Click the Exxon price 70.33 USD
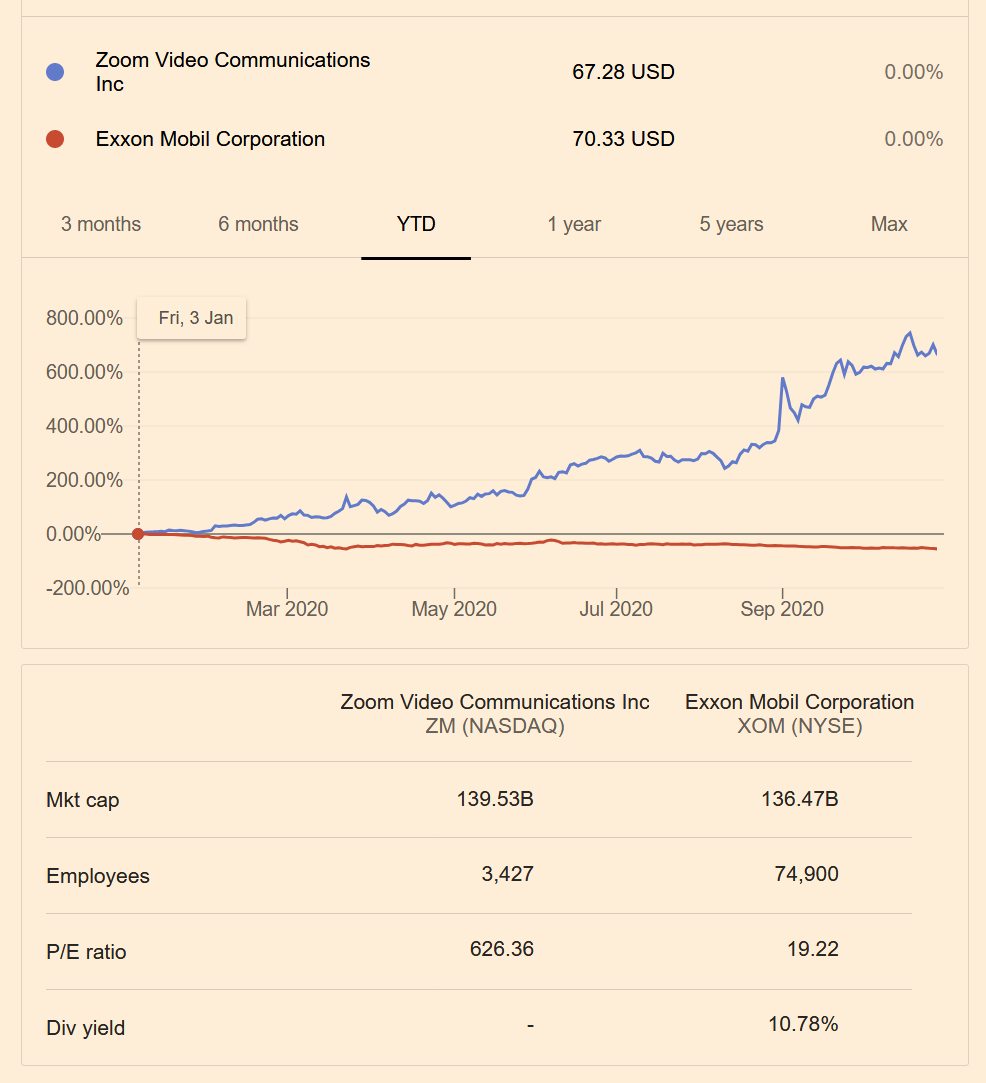 (623, 139)
